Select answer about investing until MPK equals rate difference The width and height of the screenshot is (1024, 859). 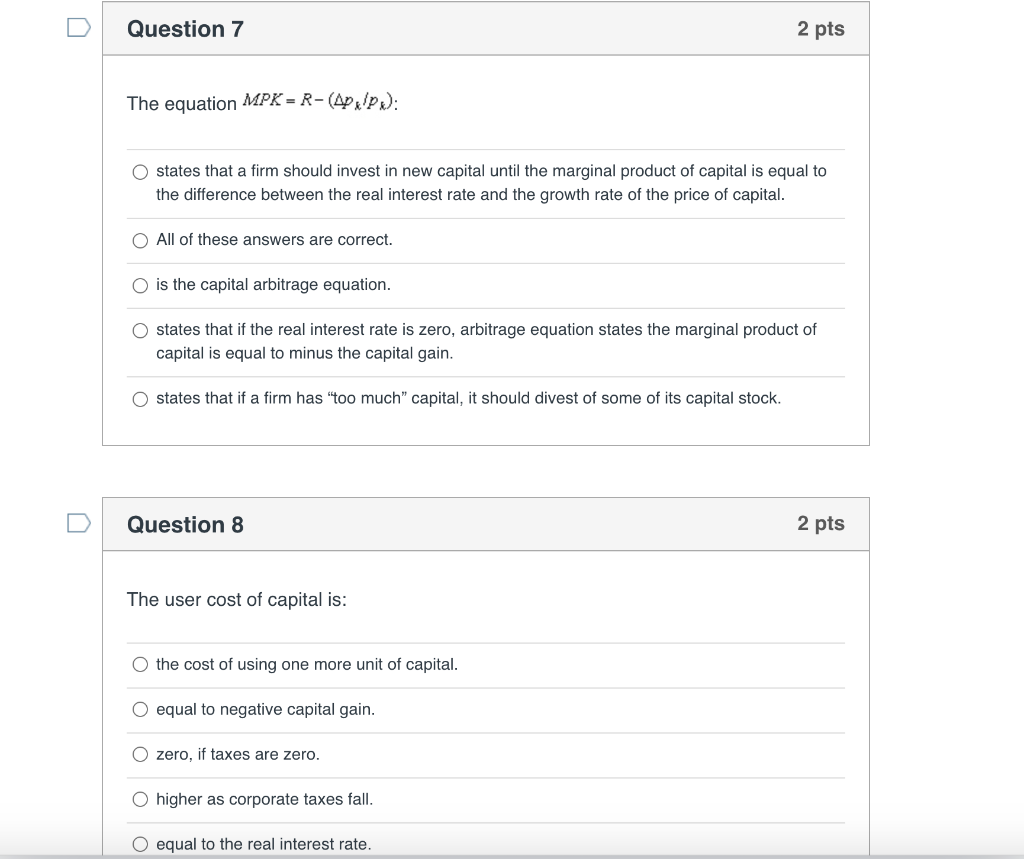pyautogui.click(x=140, y=171)
